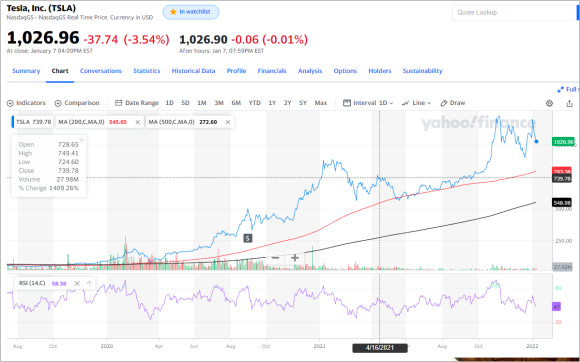Image resolution: width=580 pixels, height=362 pixels.
Task: Close the OHLC info tooltip box
Action: click(x=81, y=140)
